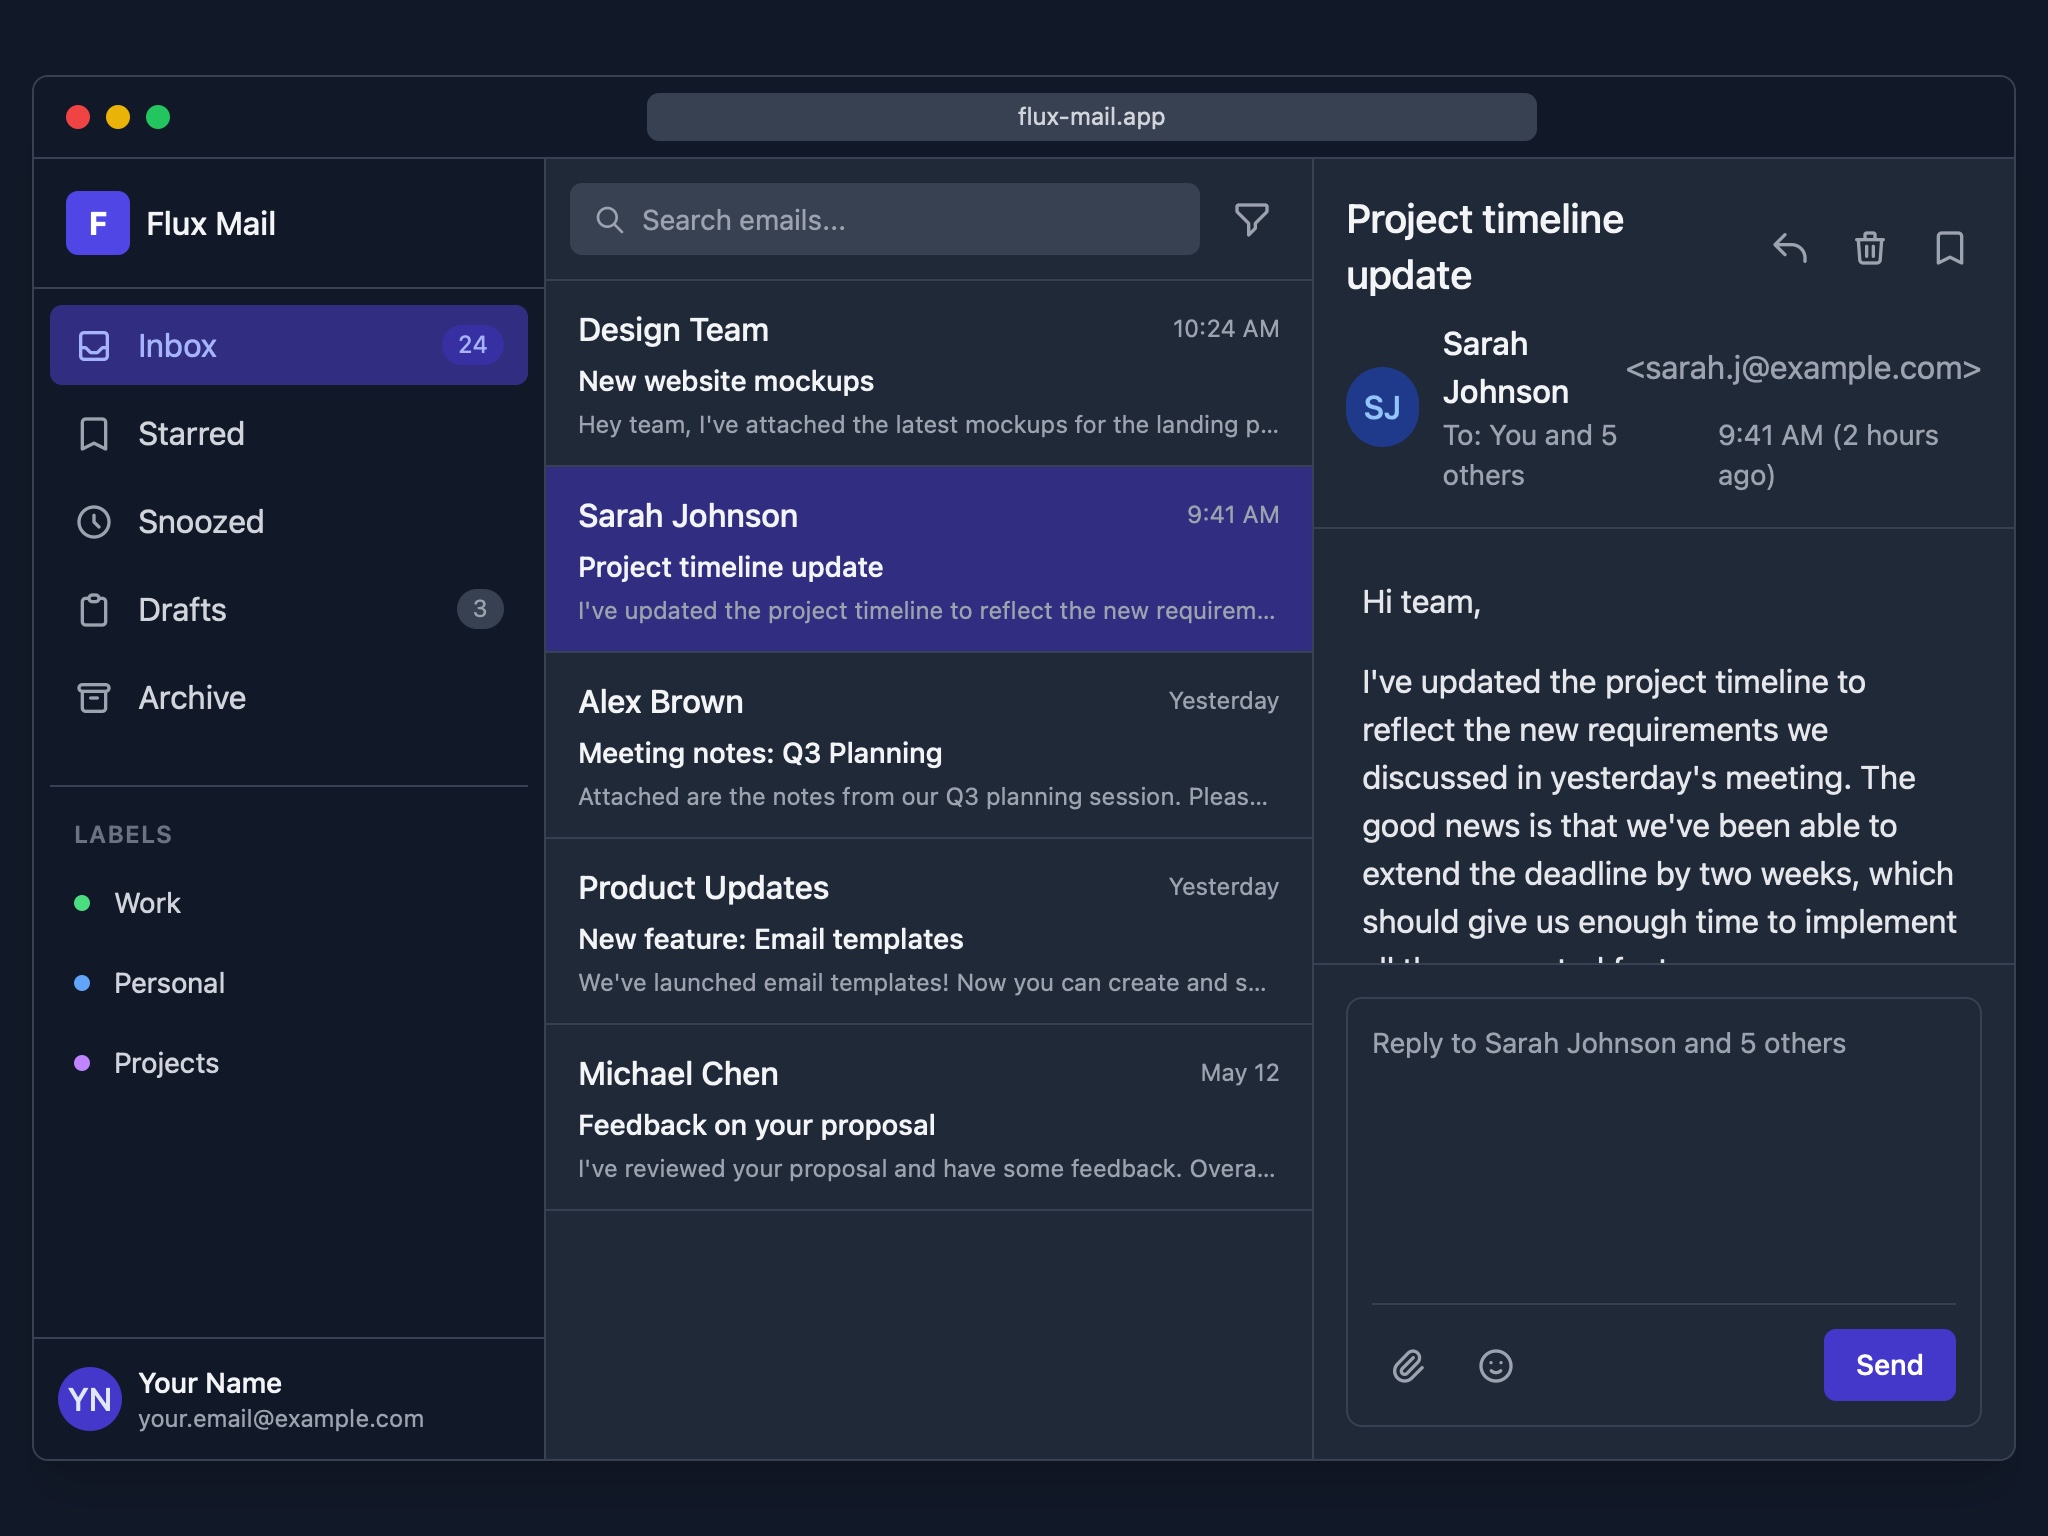Click the magnifier icon in the search bar
The width and height of the screenshot is (2048, 1536).
611,219
